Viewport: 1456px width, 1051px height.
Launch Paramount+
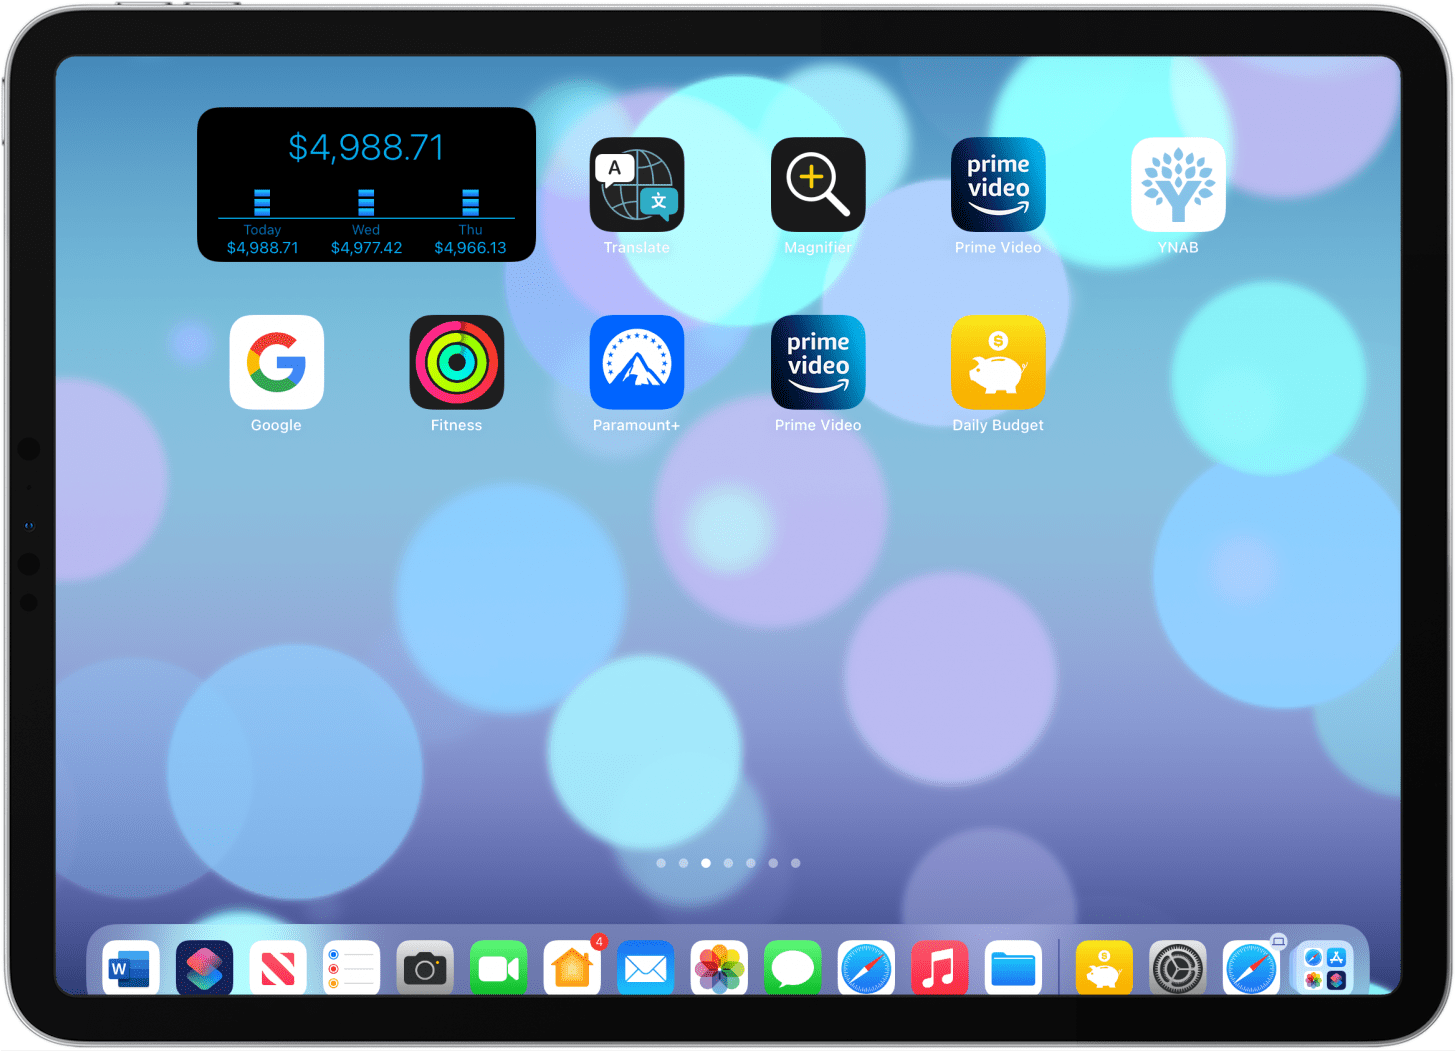coord(637,362)
